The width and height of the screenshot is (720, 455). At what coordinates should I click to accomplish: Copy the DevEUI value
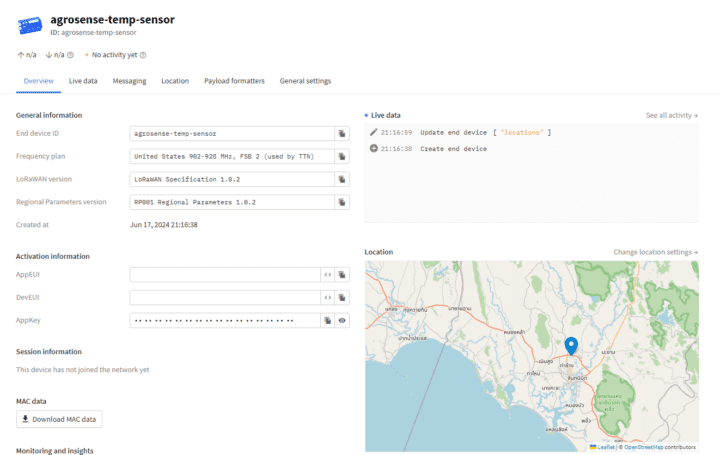(341, 297)
